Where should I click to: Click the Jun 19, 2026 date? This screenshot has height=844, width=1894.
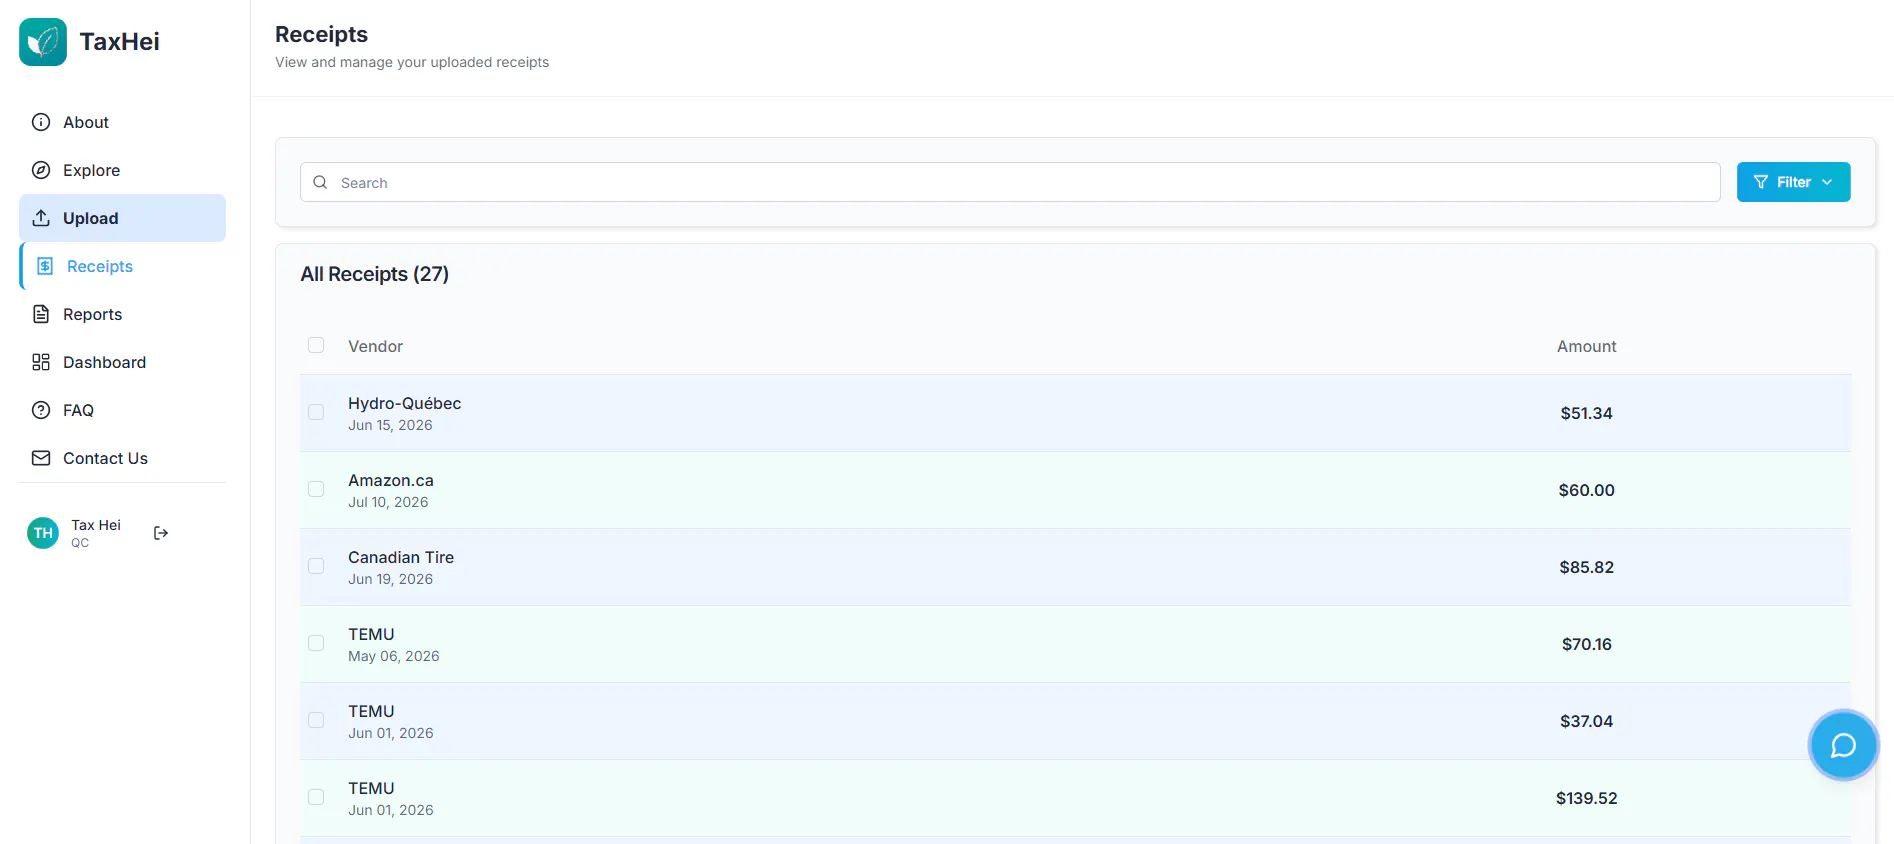tap(390, 579)
